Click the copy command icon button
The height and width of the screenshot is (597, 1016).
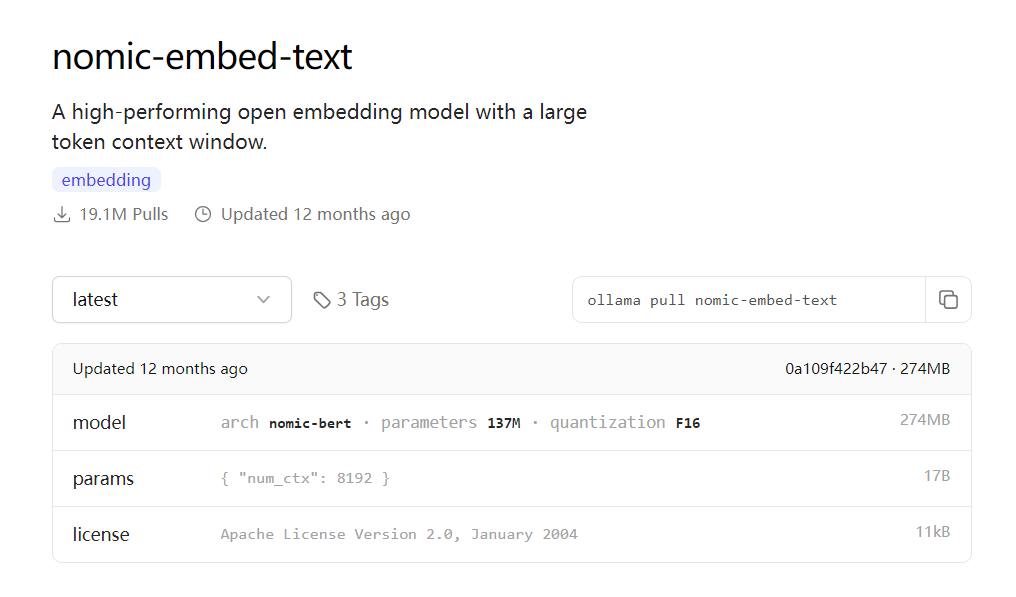[948, 300]
